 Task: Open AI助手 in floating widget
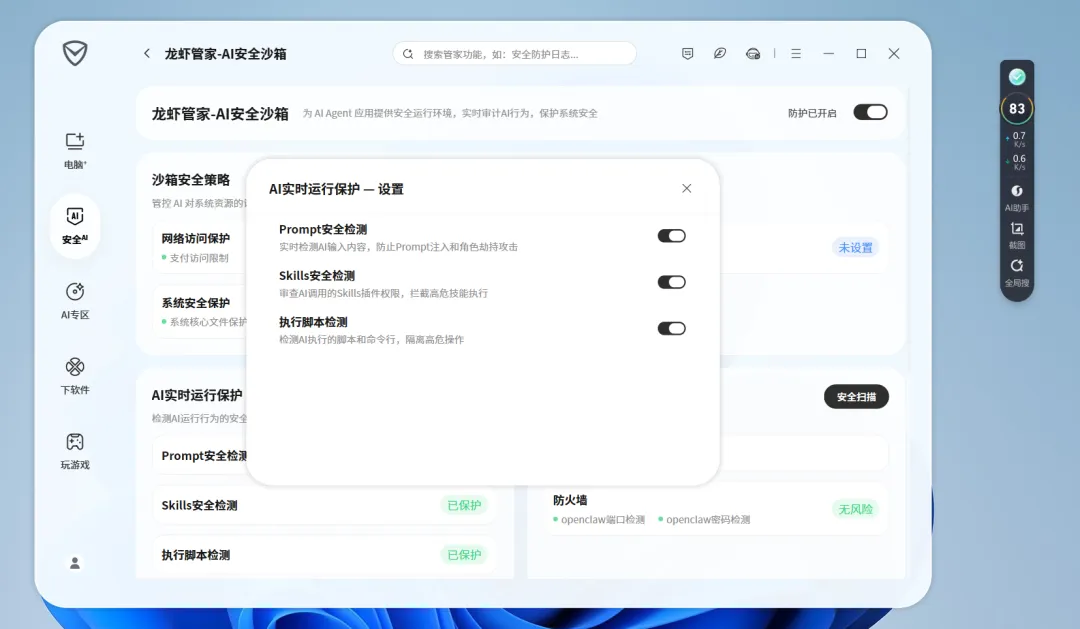pos(1017,198)
